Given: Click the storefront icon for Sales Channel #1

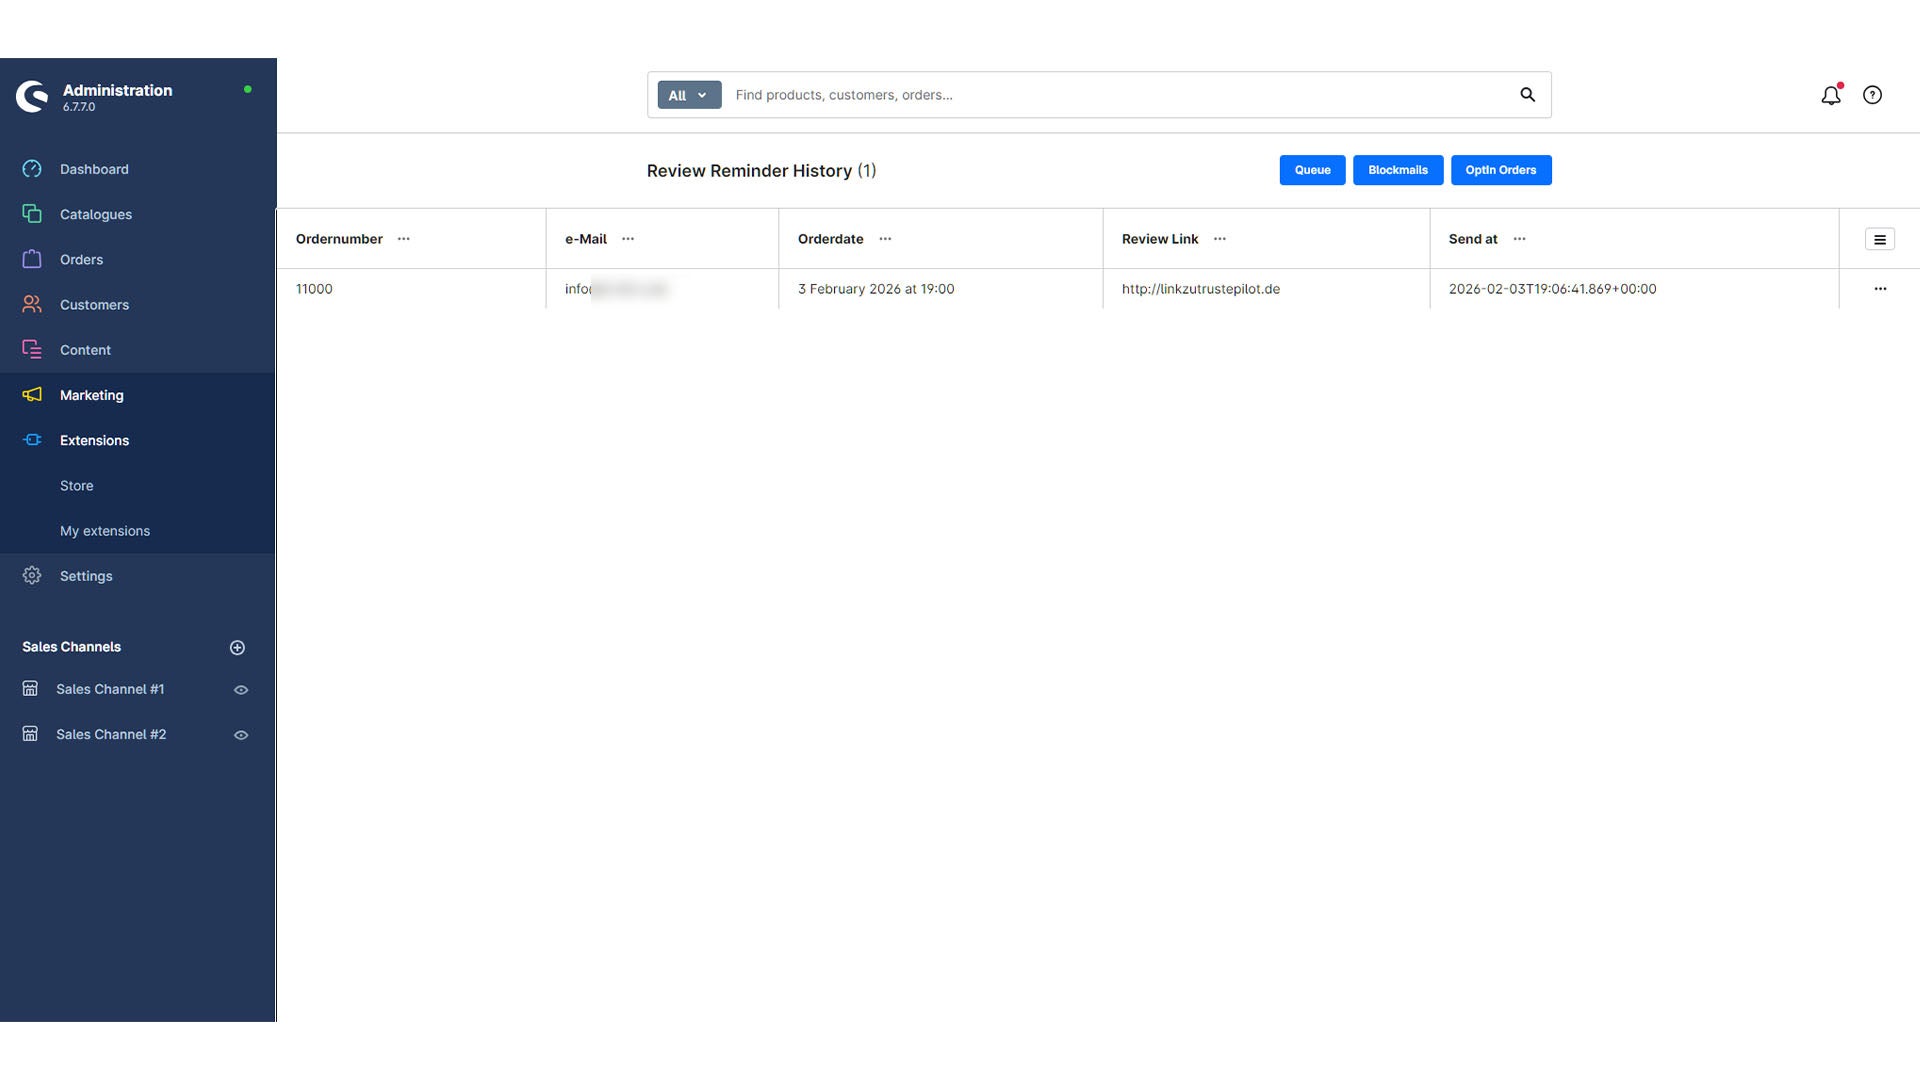Looking at the screenshot, I should click(30, 689).
